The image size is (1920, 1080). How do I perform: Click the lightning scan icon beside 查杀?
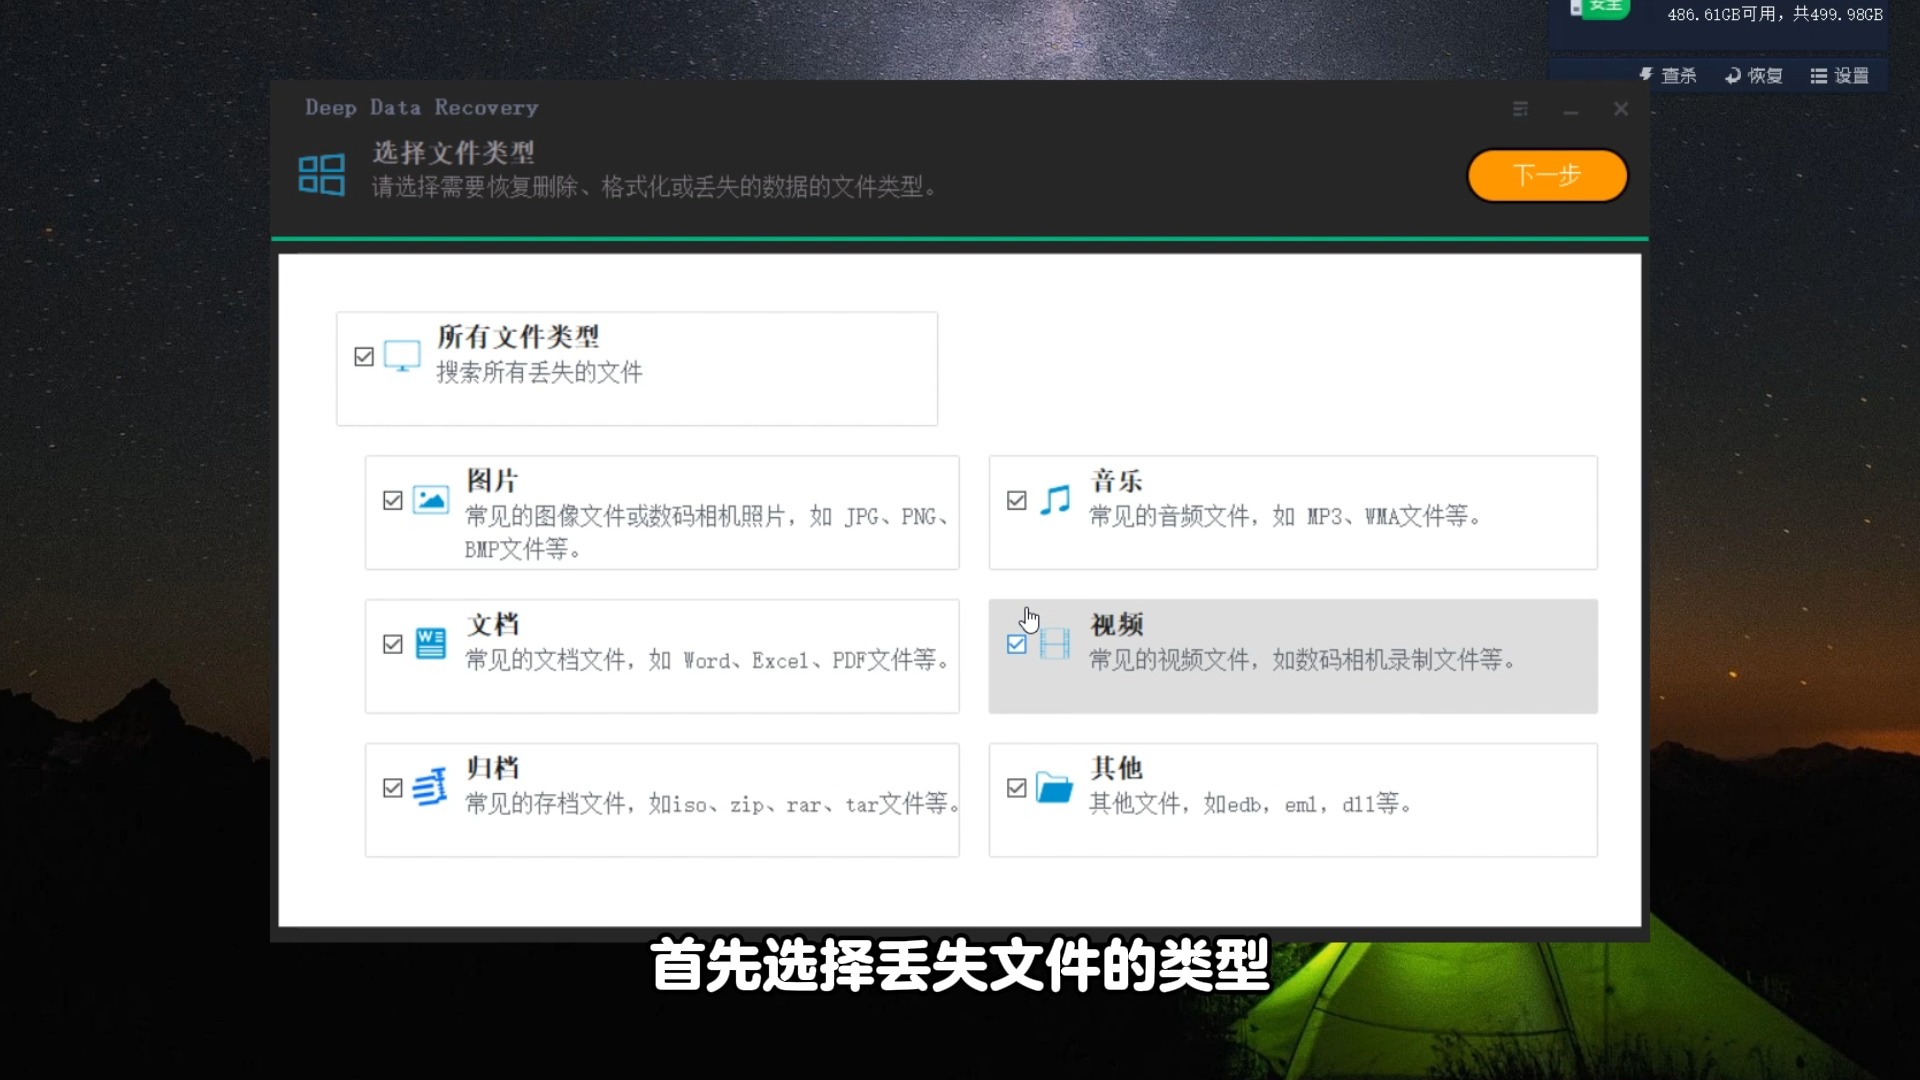[x=1648, y=75]
